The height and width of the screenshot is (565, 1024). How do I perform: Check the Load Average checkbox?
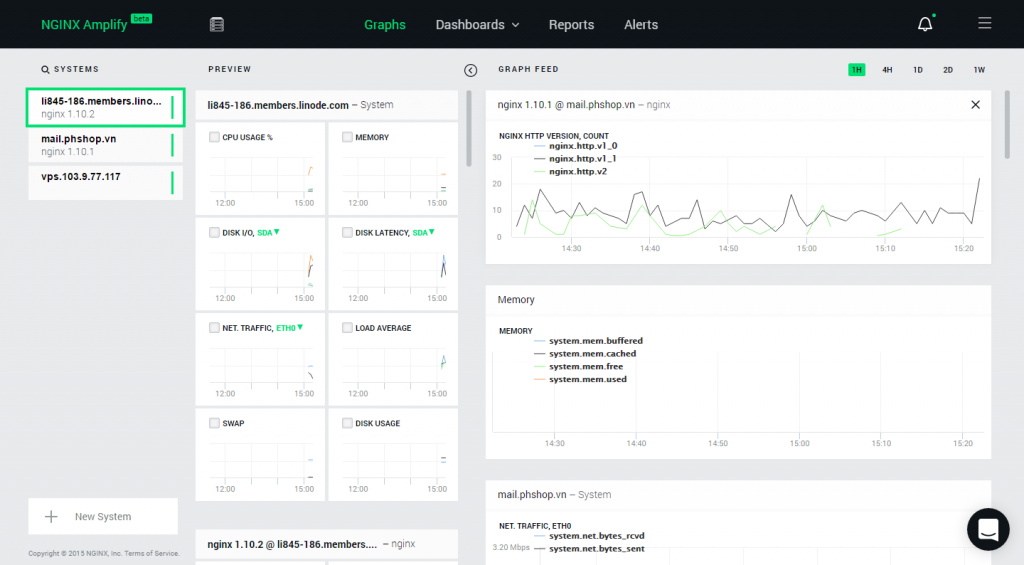347,328
